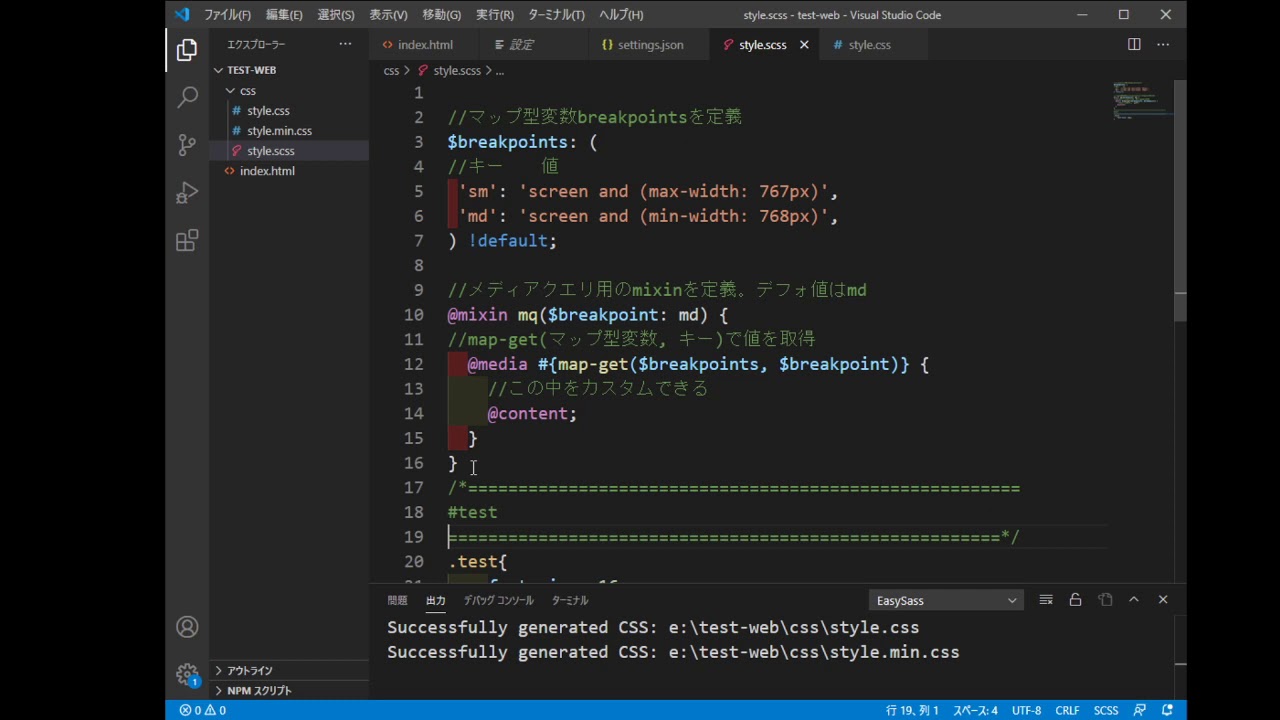Switch to 出力 panel tab

(435, 600)
